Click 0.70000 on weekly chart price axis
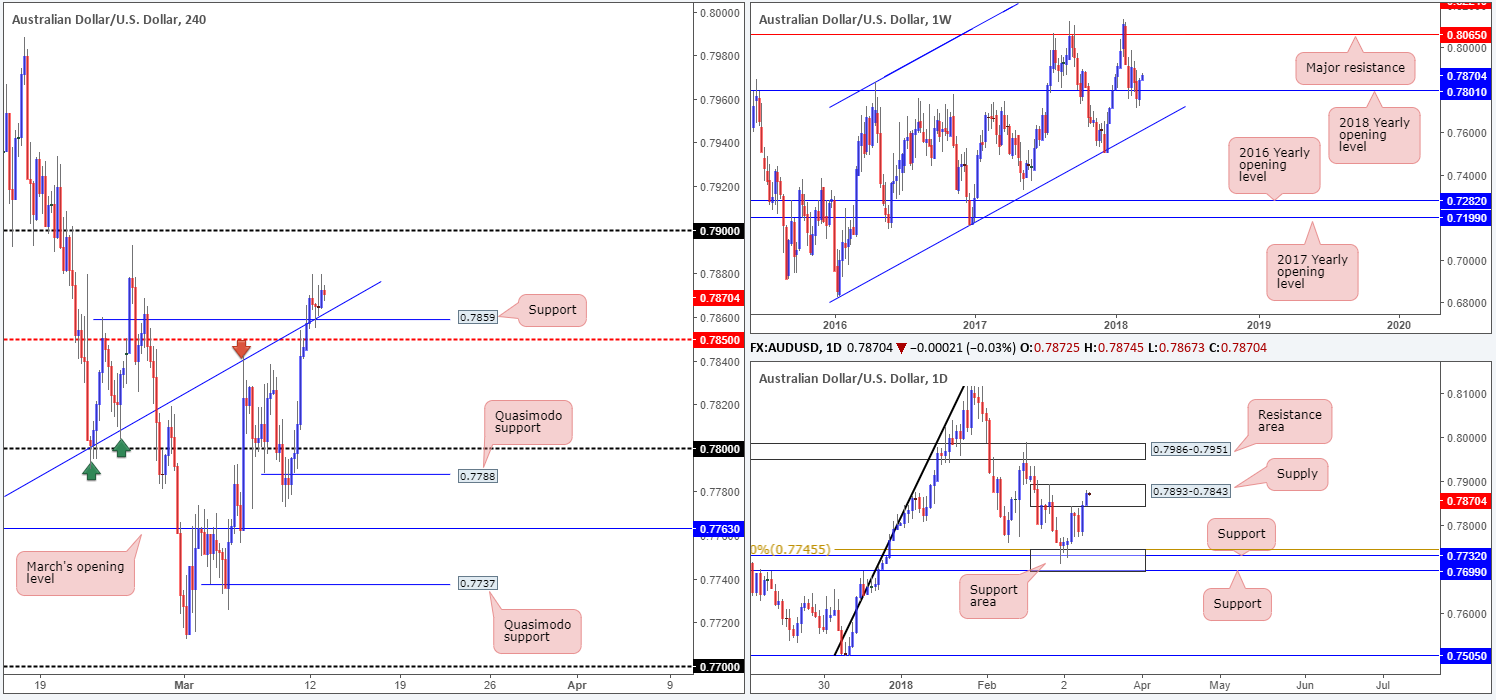Image resolution: width=1496 pixels, height=700 pixels. [1467, 261]
